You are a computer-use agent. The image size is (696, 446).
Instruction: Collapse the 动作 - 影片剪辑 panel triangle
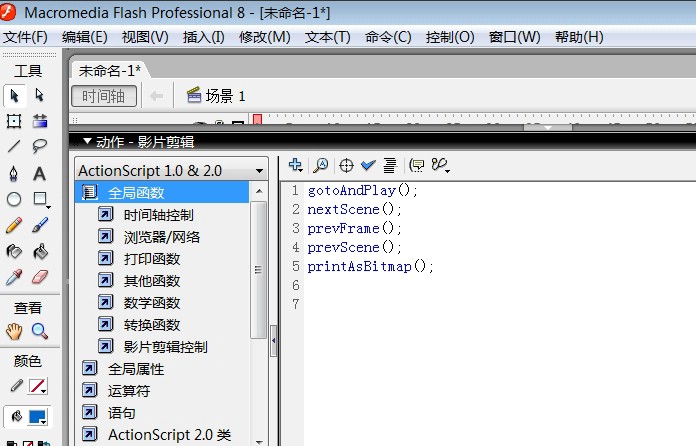(x=87, y=141)
